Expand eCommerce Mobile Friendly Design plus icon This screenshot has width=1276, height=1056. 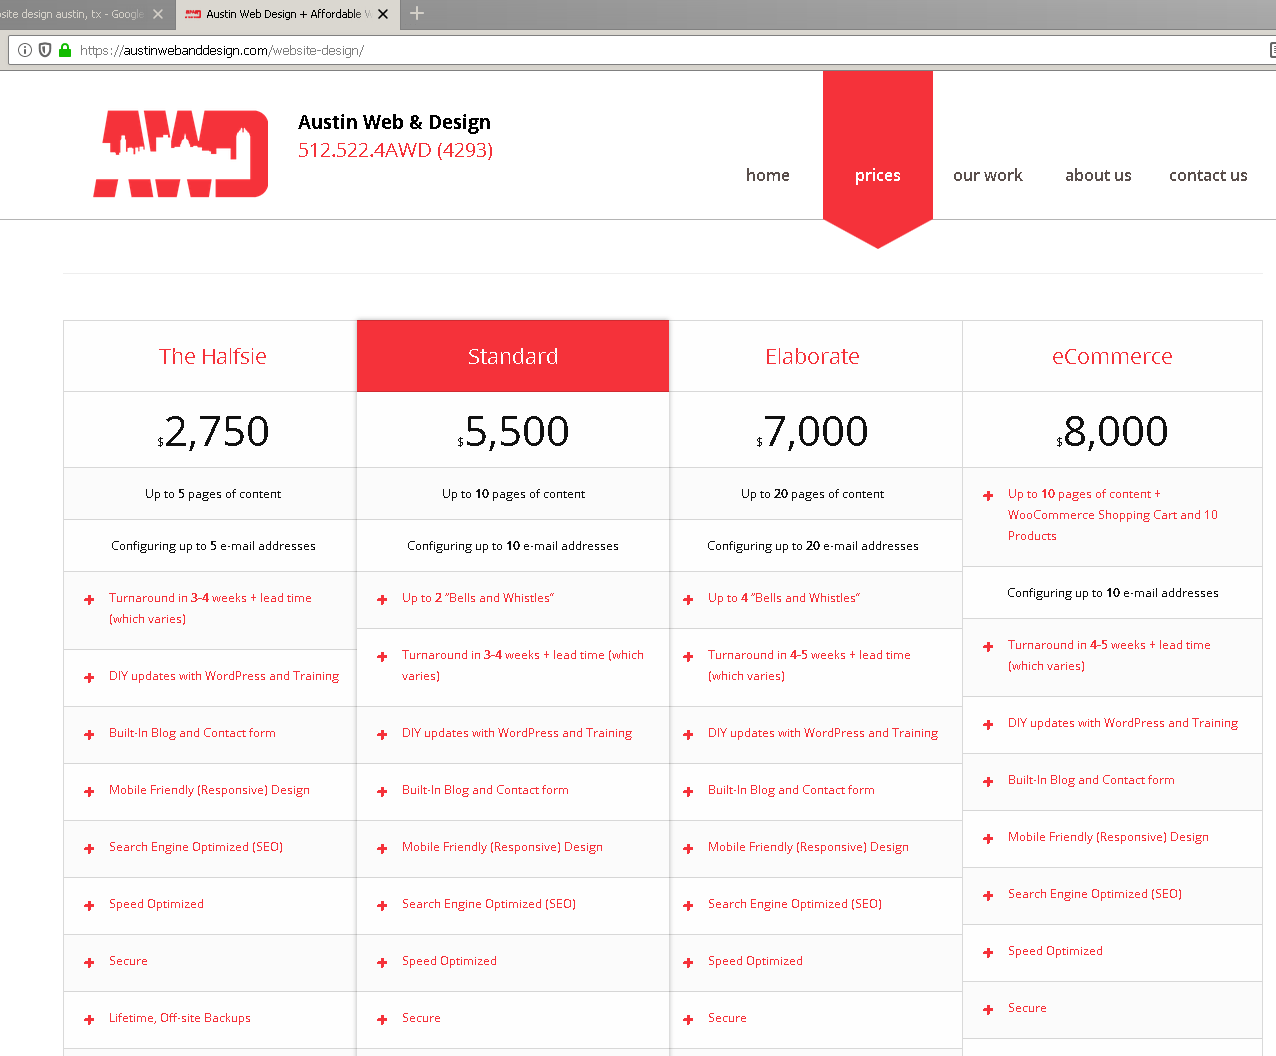pyautogui.click(x=988, y=838)
